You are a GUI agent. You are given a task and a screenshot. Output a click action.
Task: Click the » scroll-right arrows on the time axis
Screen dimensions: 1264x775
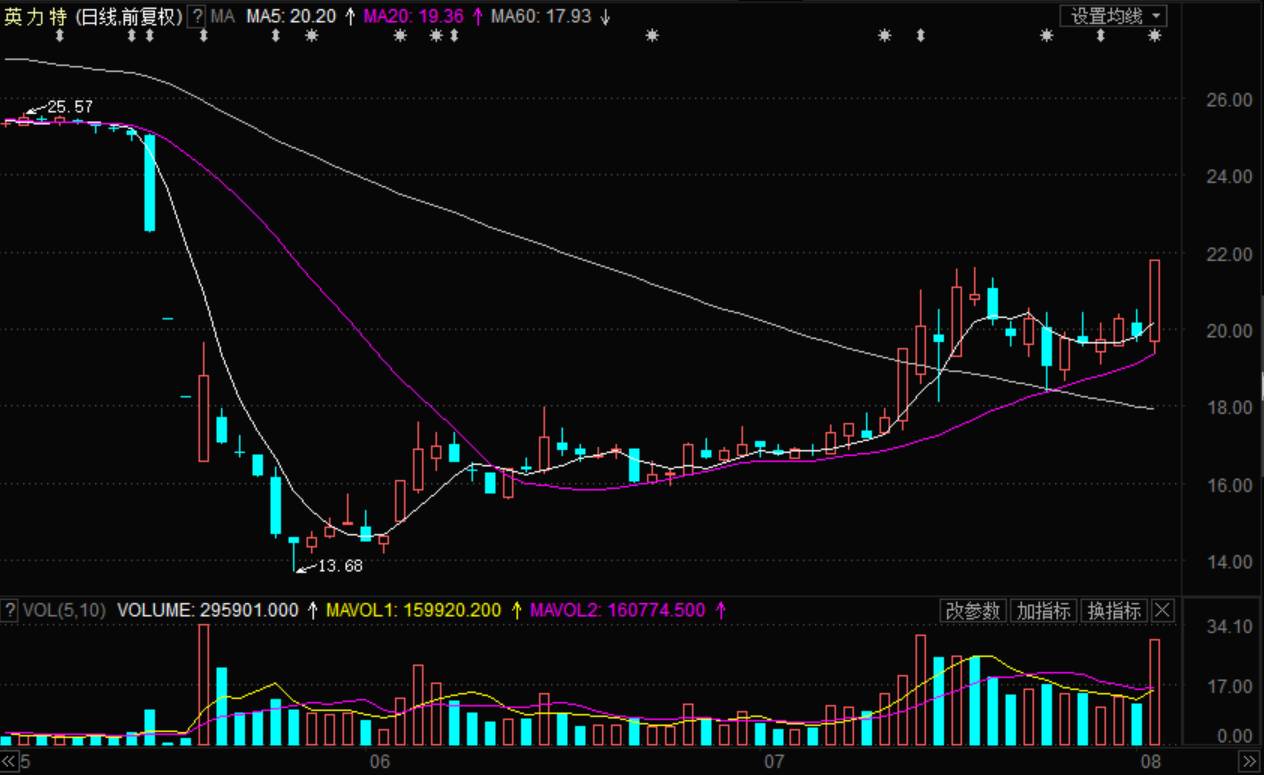[x=1247, y=762]
